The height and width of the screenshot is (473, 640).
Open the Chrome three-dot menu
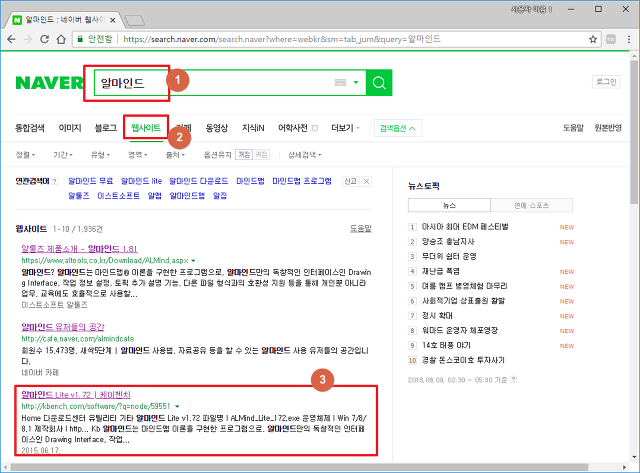(629, 39)
